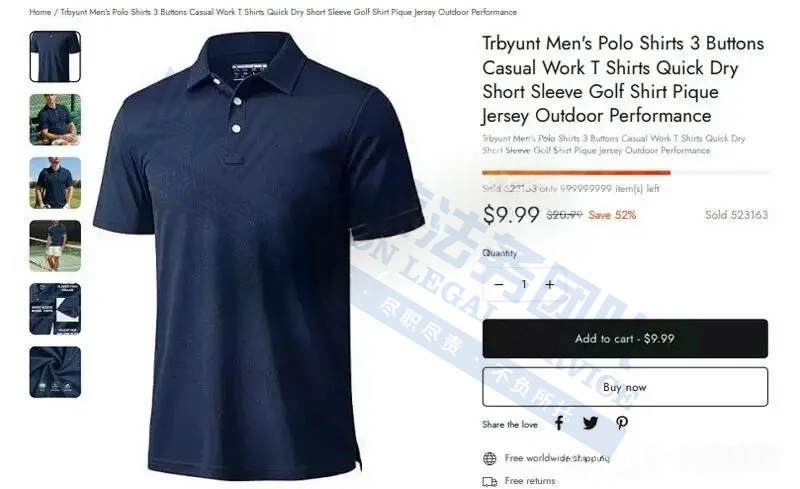The height and width of the screenshot is (489, 800).
Task: Select thumbnail of man on tennis court
Action: coord(55,246)
